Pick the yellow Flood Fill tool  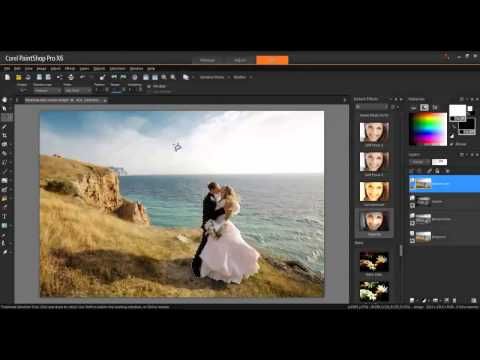[4, 198]
